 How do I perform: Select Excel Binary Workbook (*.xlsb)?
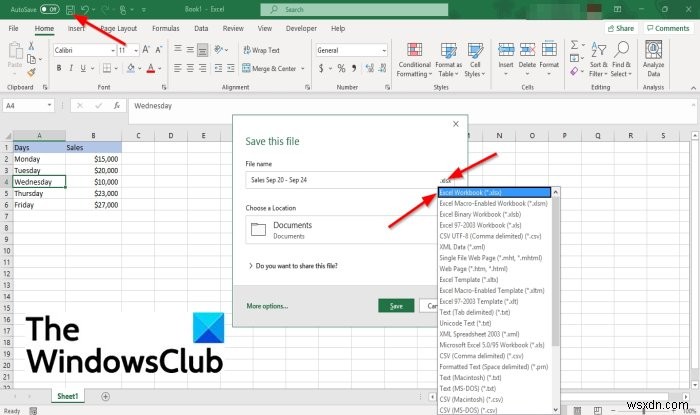click(x=494, y=214)
